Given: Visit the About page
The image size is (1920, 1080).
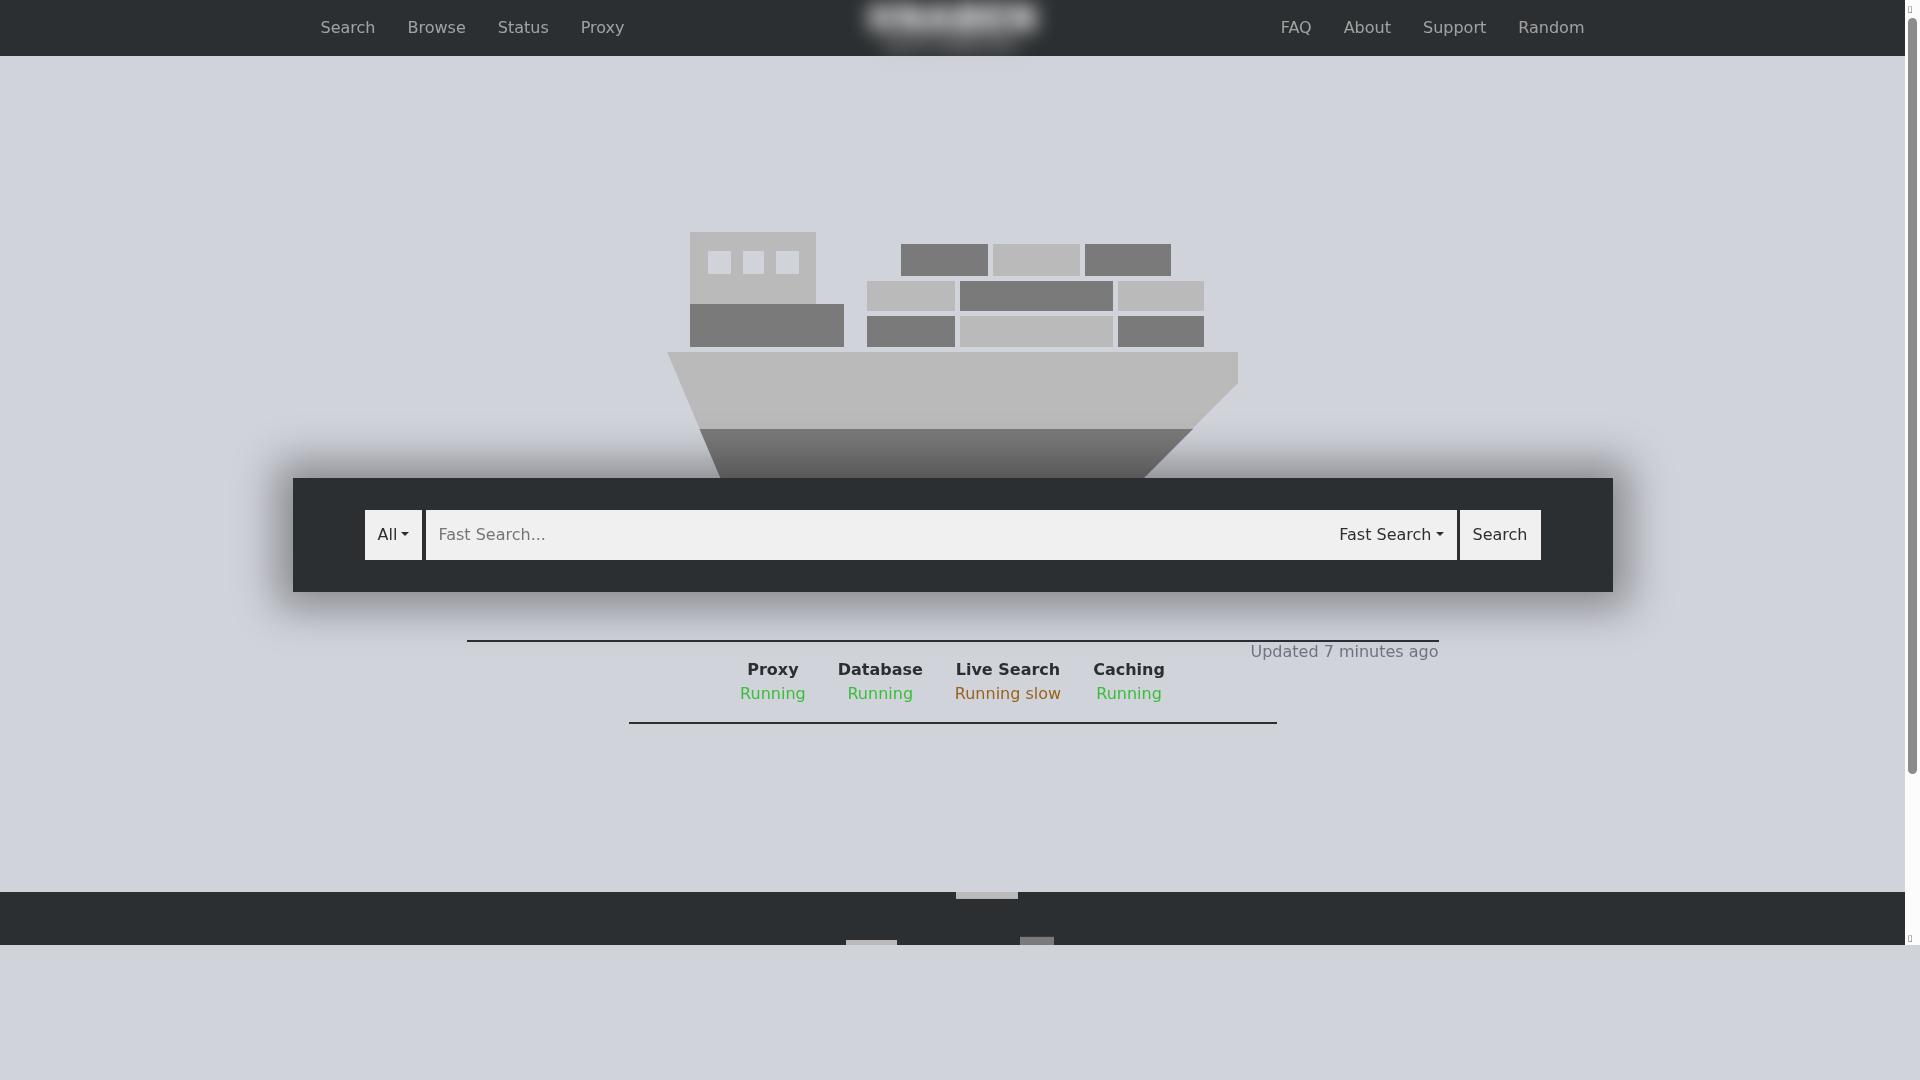Looking at the screenshot, I should [1366, 28].
